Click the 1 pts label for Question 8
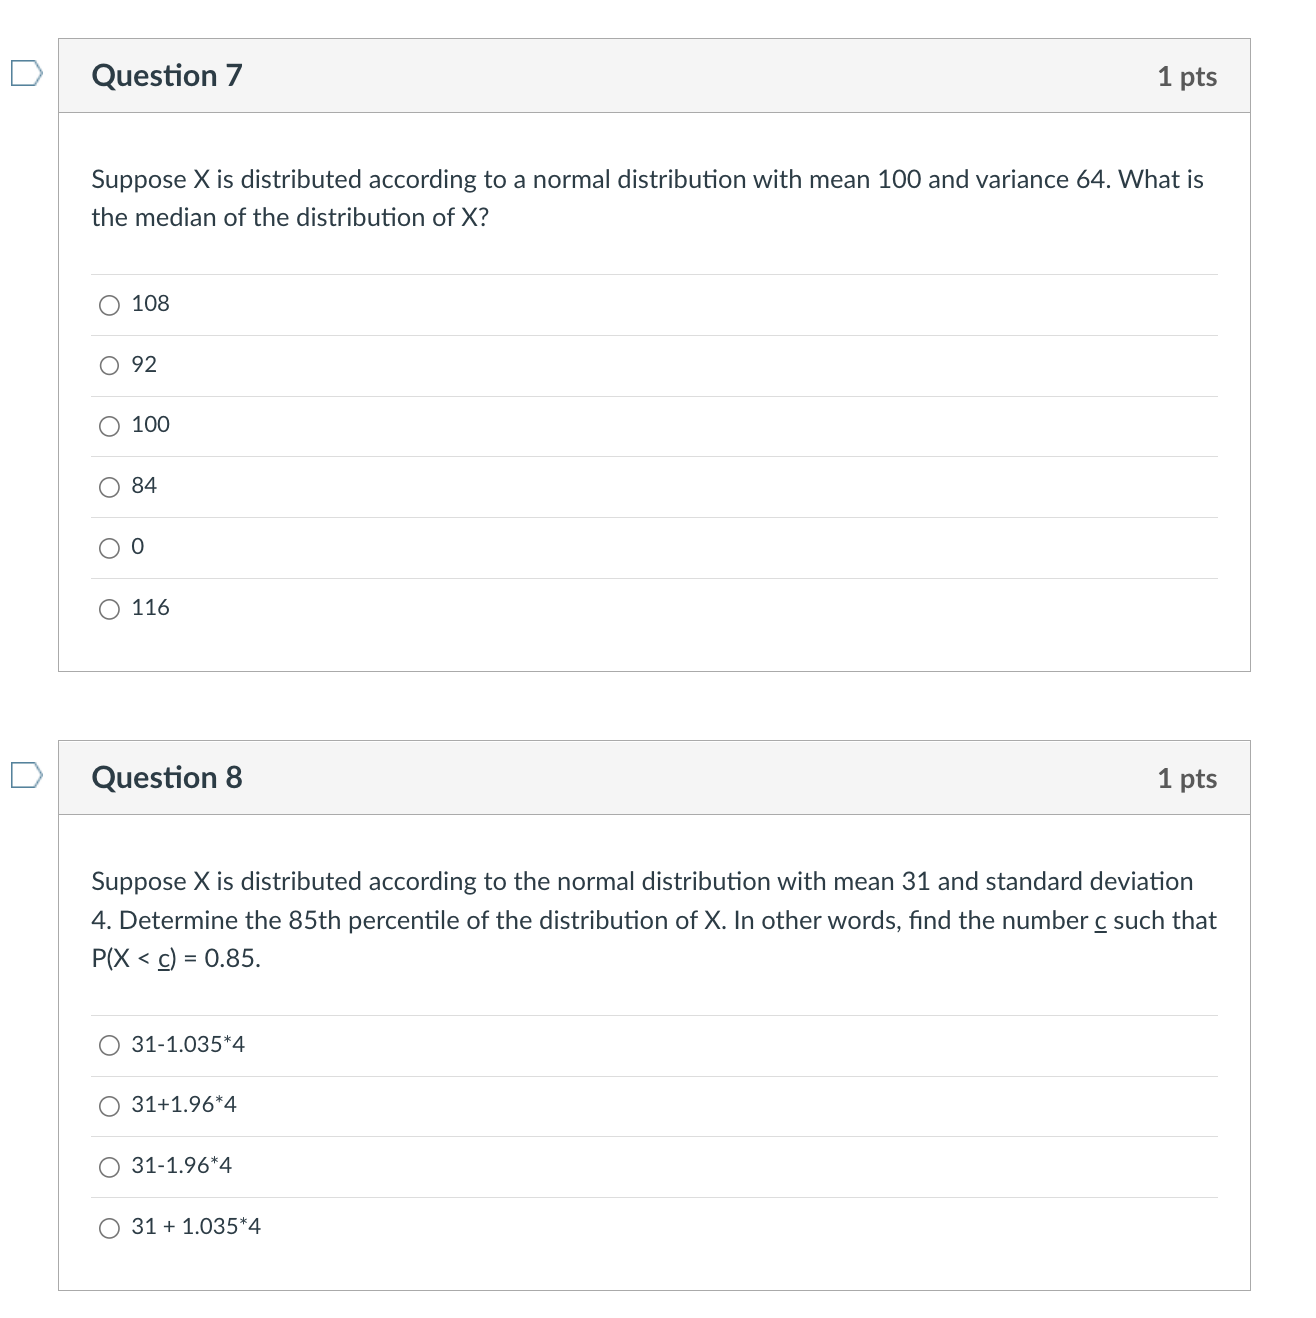Viewport: 1316px width, 1318px height. pos(1188,777)
